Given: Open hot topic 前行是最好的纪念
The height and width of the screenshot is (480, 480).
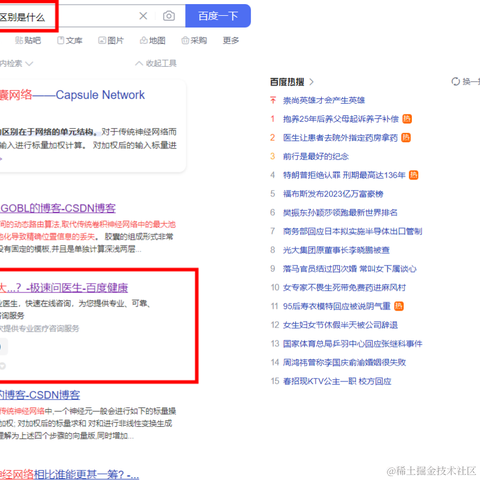Looking at the screenshot, I should pos(316,156).
